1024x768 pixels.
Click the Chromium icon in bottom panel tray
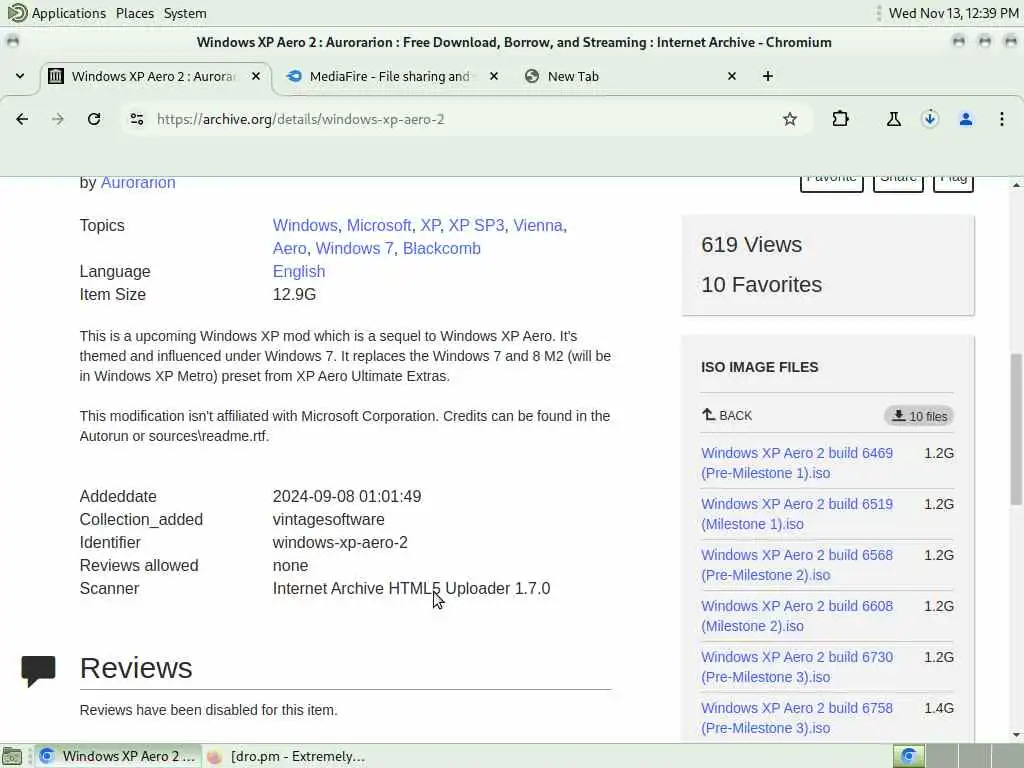(x=908, y=756)
